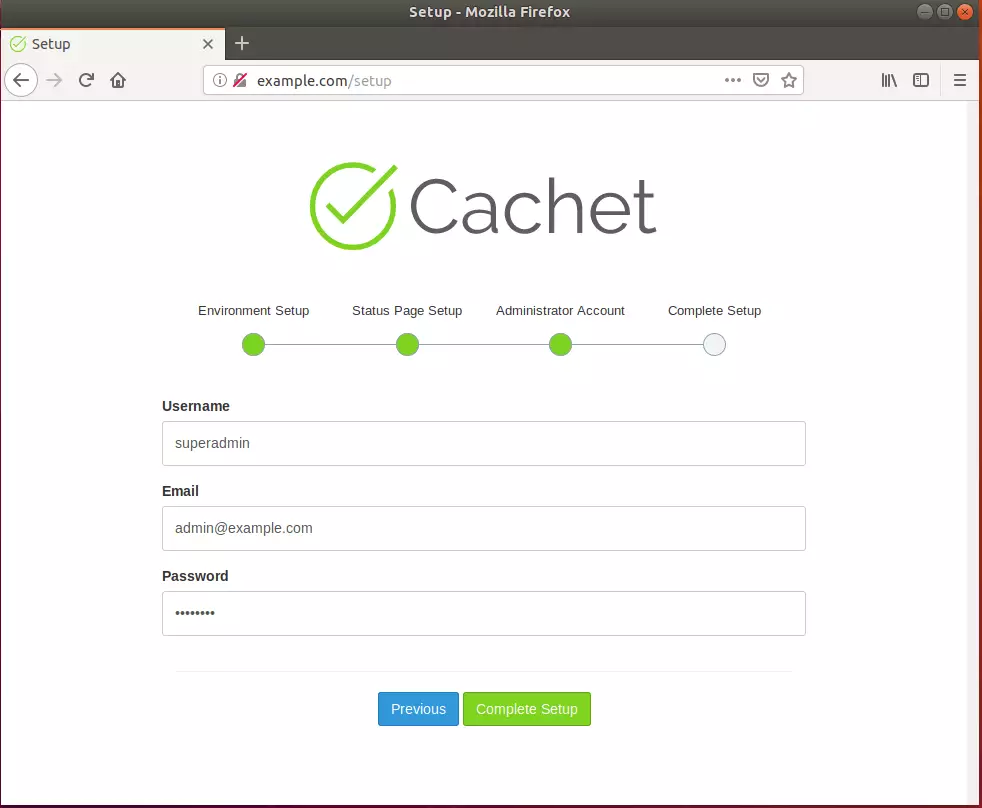Open a new tab with plus

242,43
